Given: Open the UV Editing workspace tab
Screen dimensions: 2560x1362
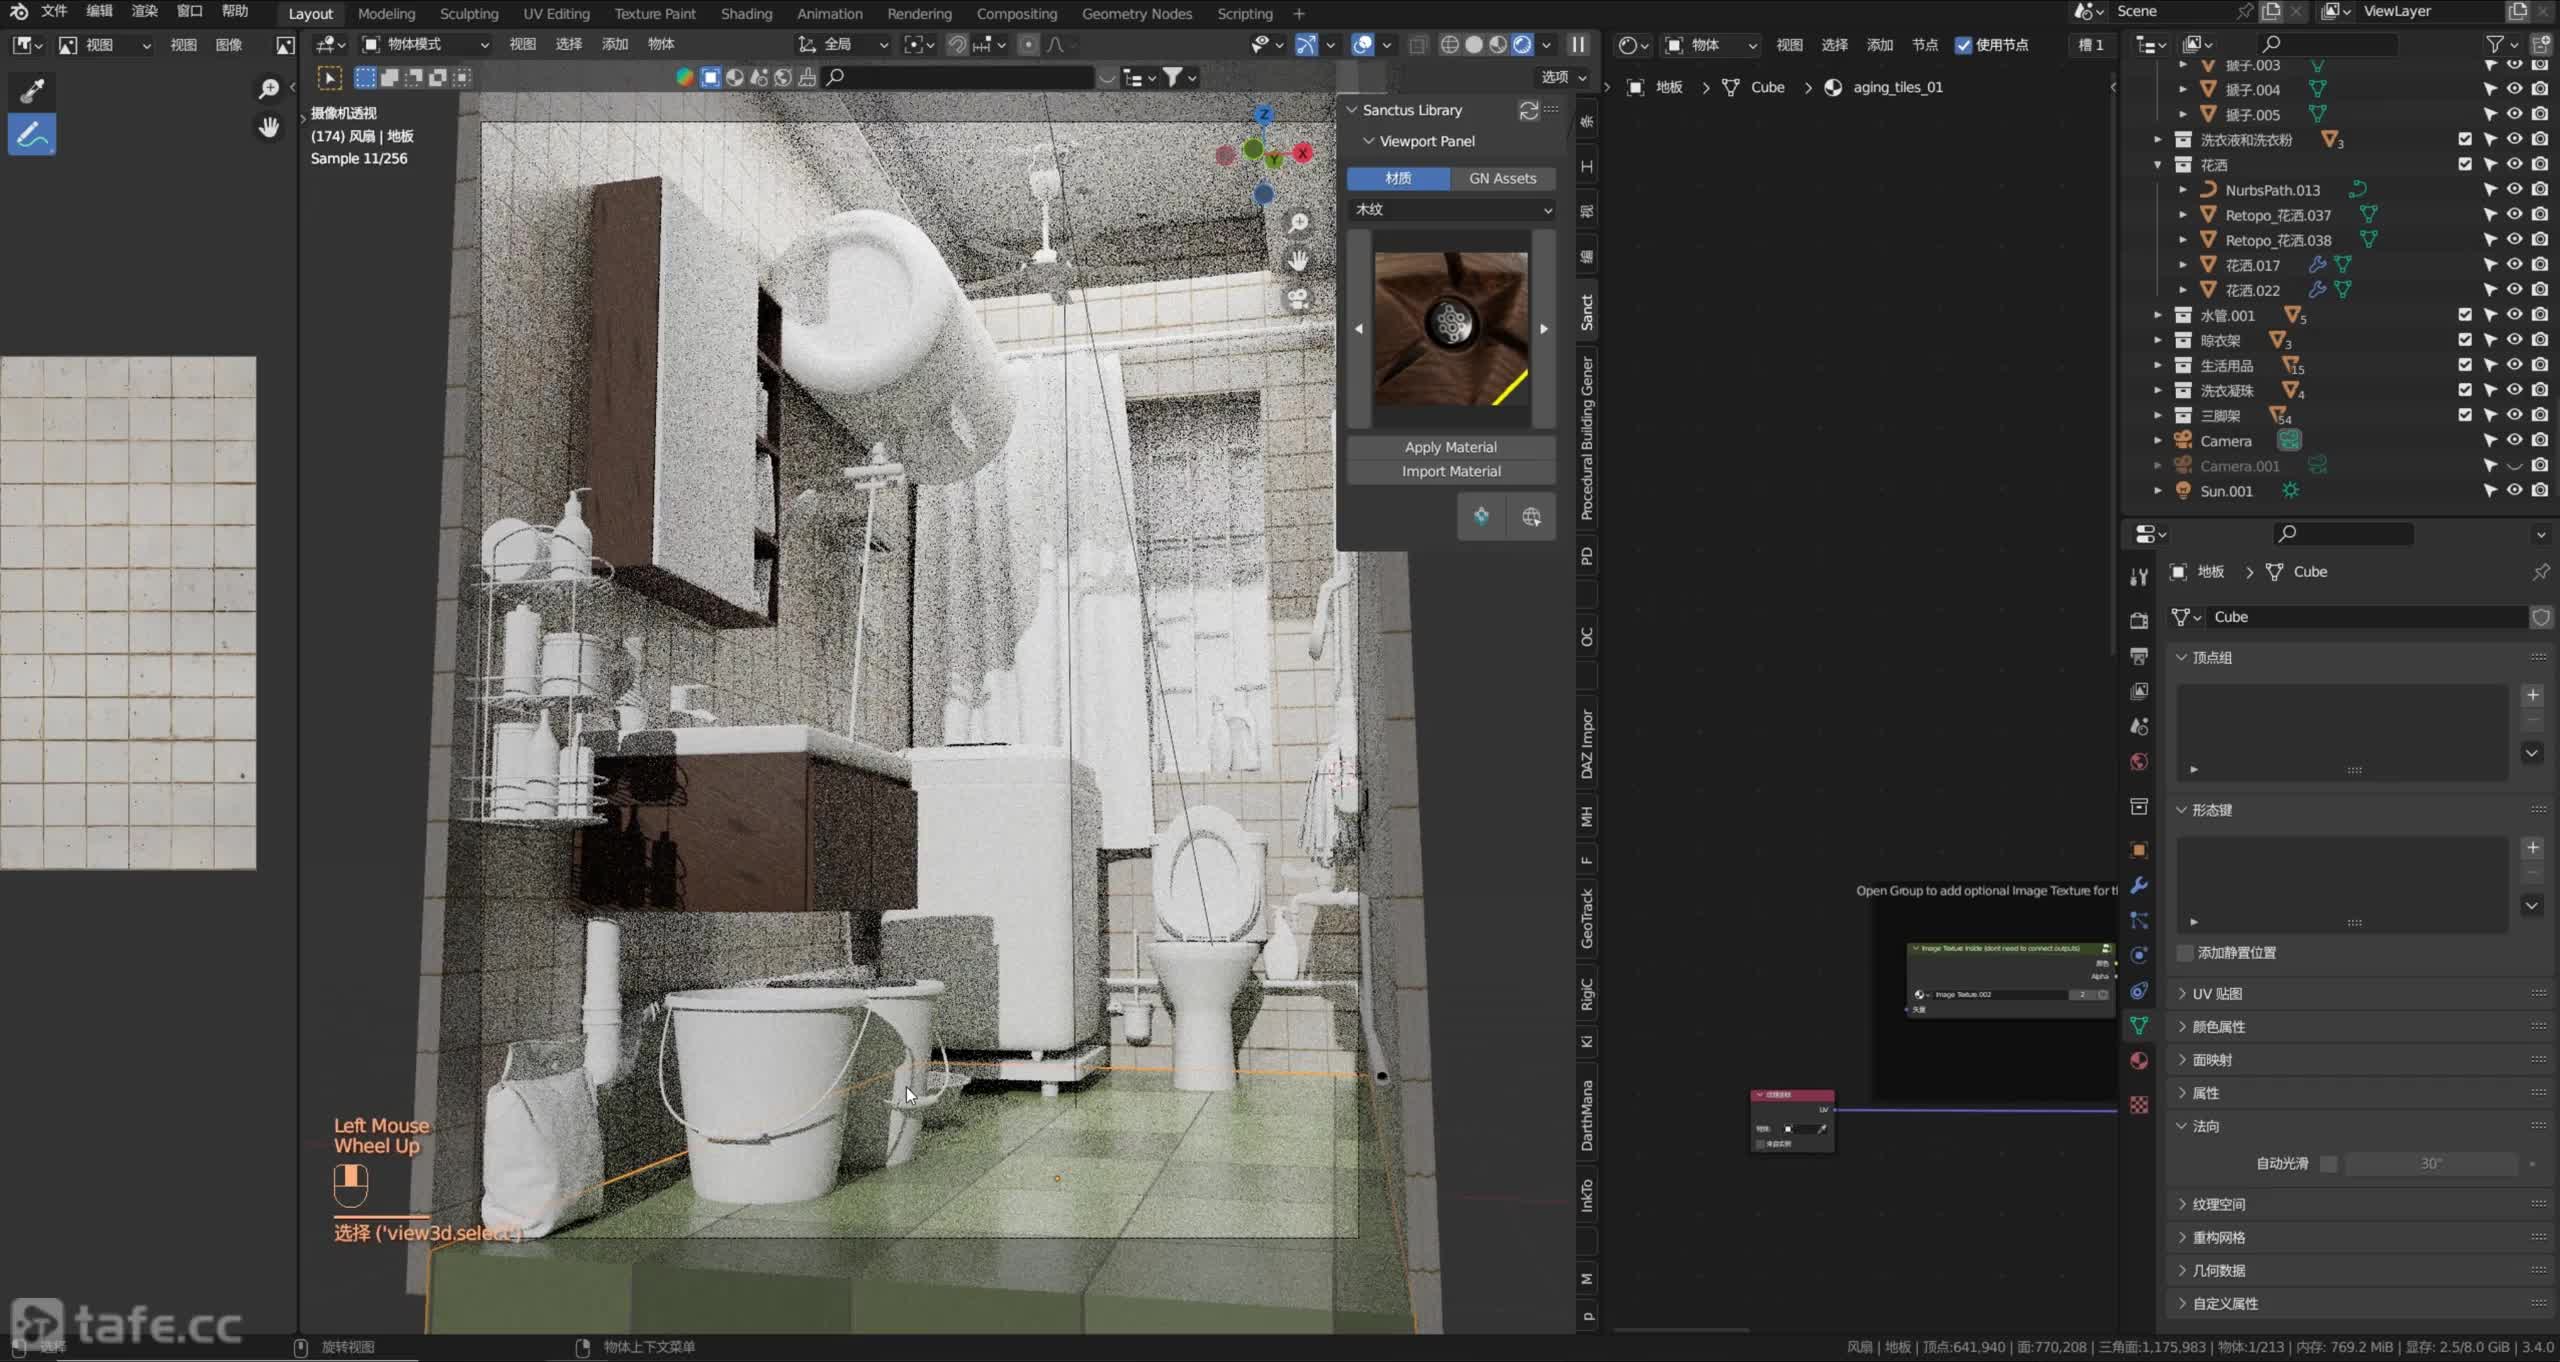Looking at the screenshot, I should [x=556, y=14].
